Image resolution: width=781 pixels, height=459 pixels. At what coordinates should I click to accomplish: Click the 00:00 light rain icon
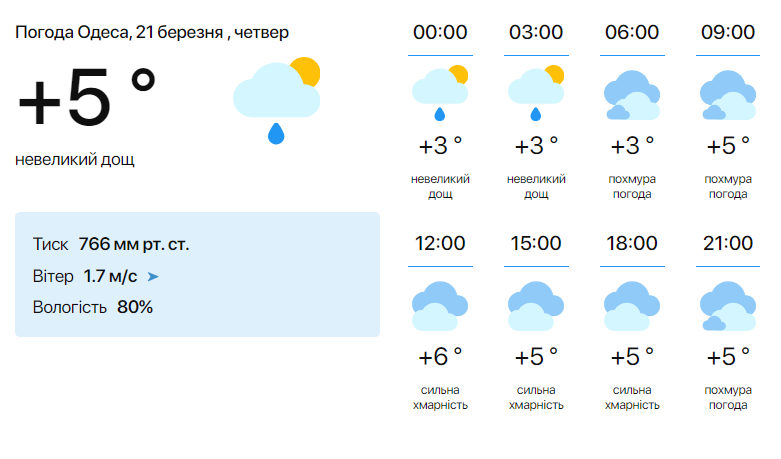pos(440,90)
